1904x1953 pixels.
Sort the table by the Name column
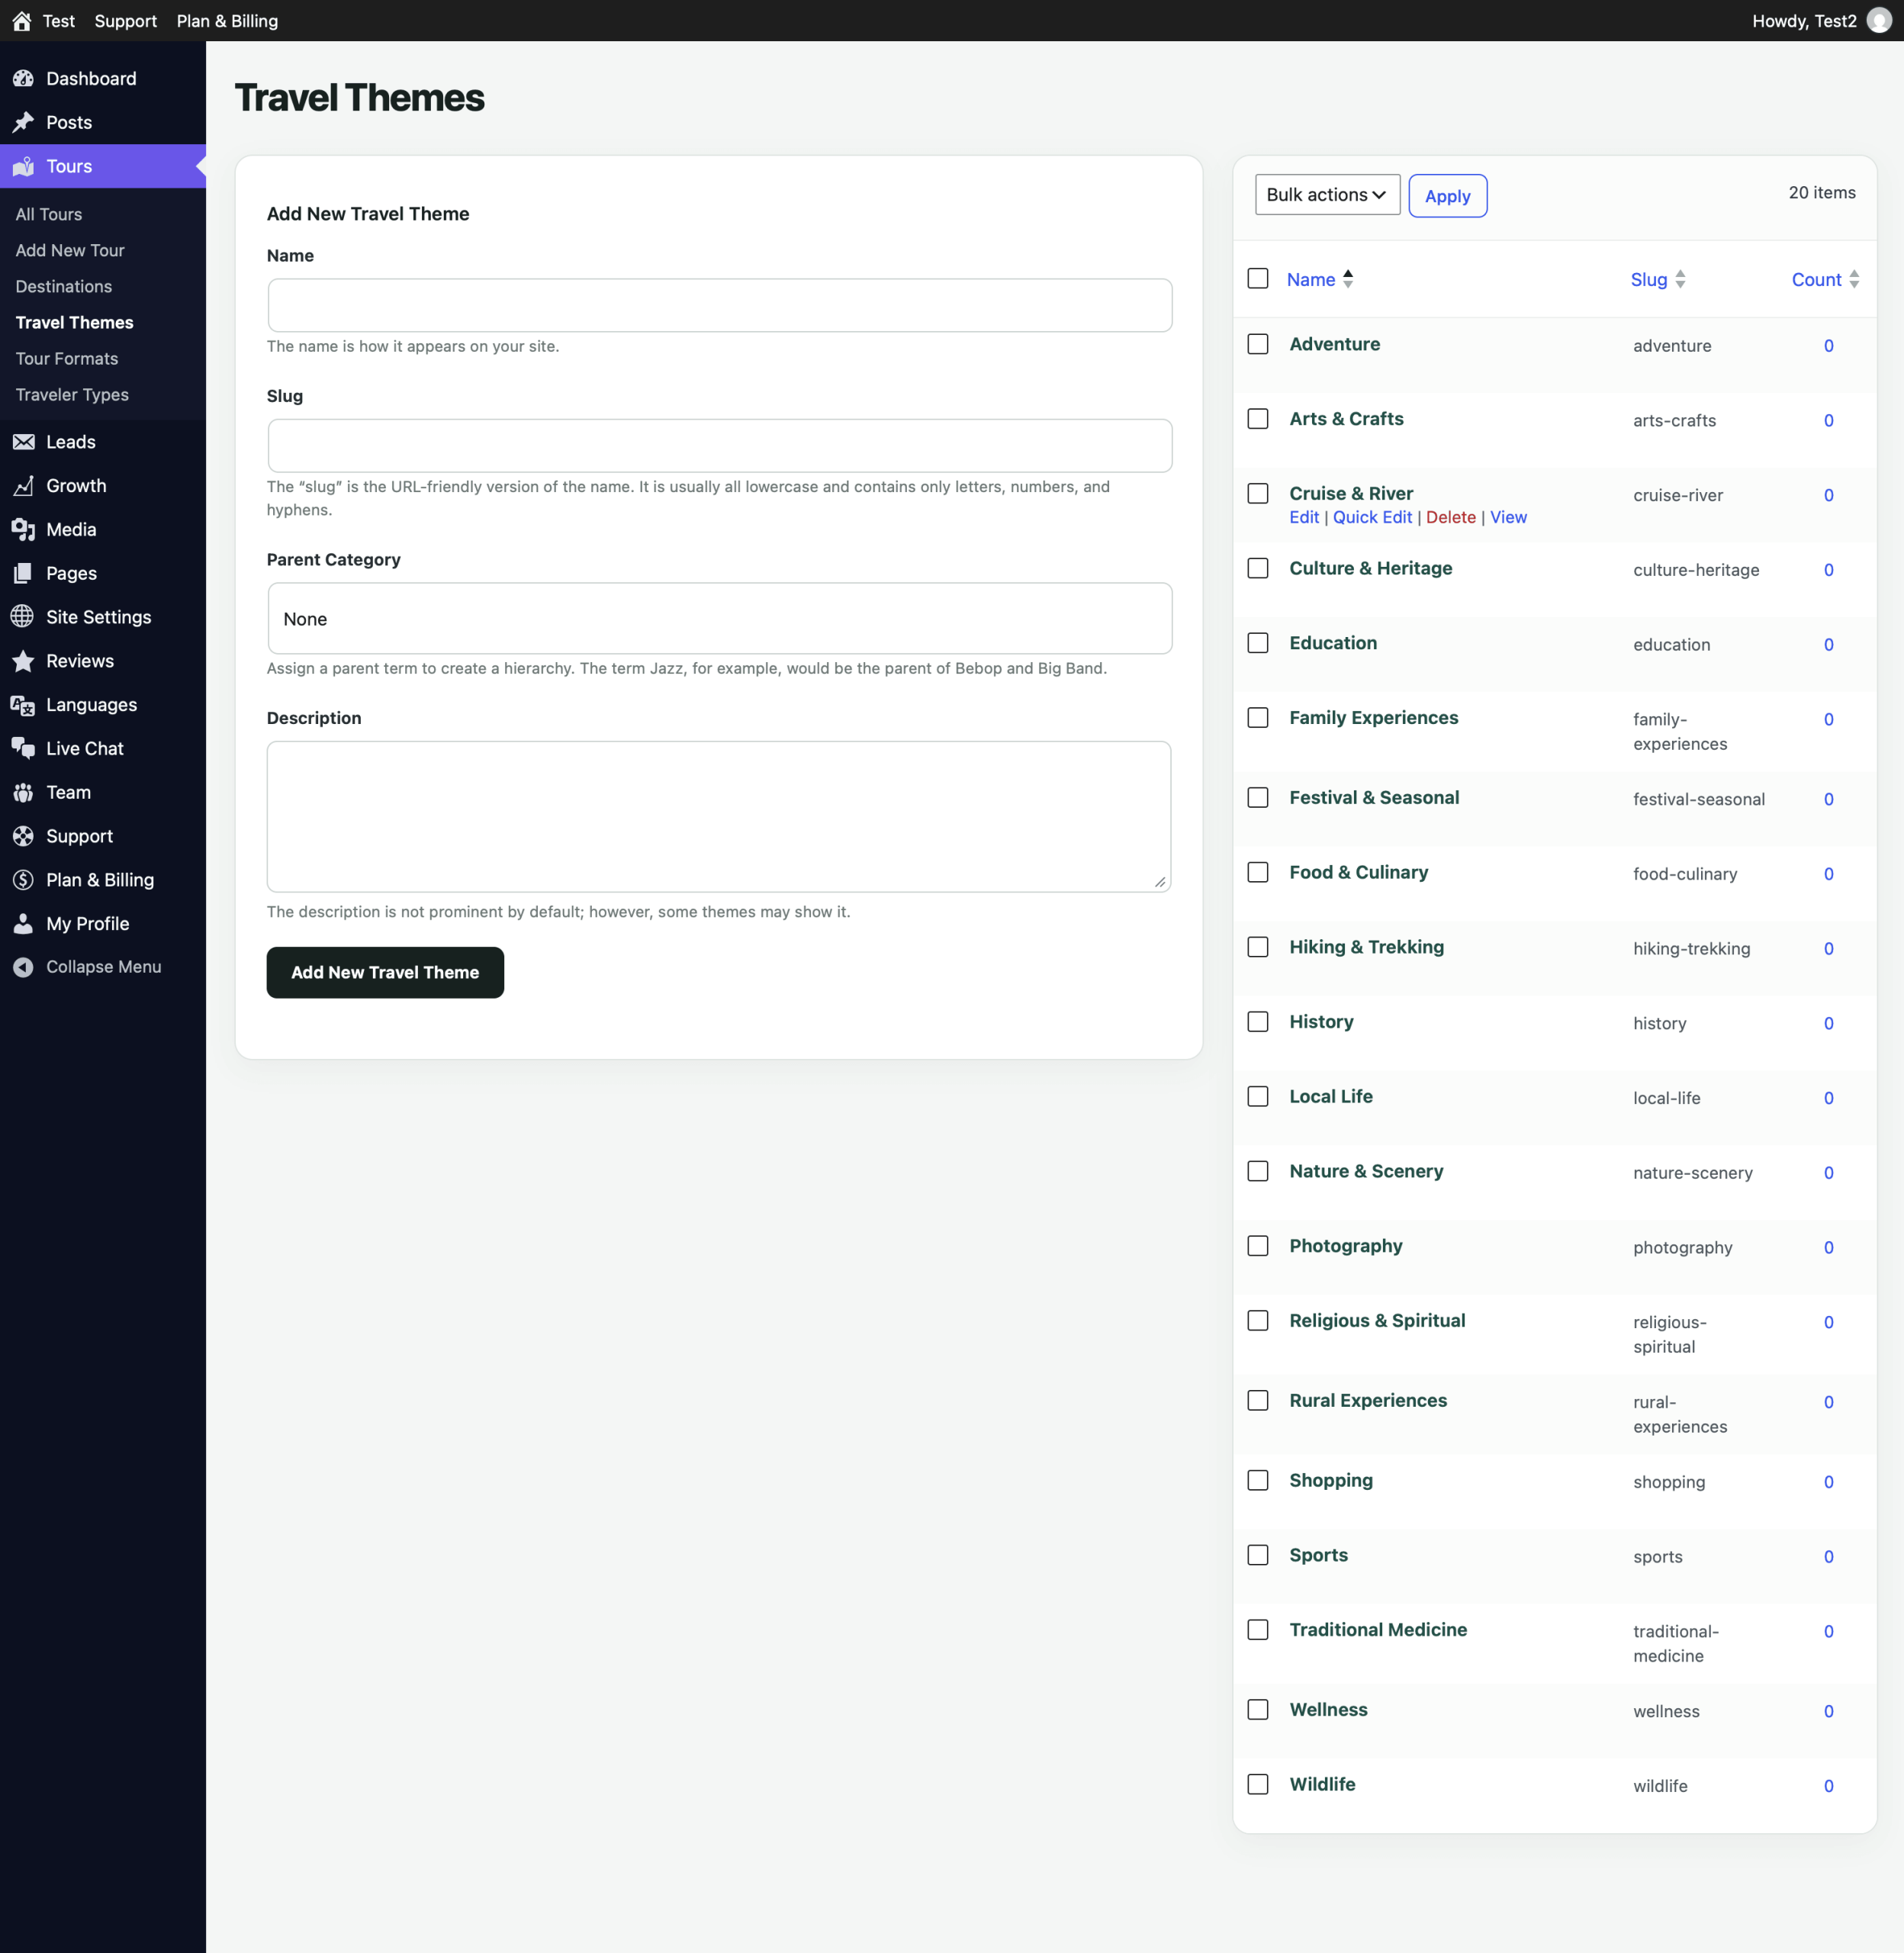tap(1319, 280)
